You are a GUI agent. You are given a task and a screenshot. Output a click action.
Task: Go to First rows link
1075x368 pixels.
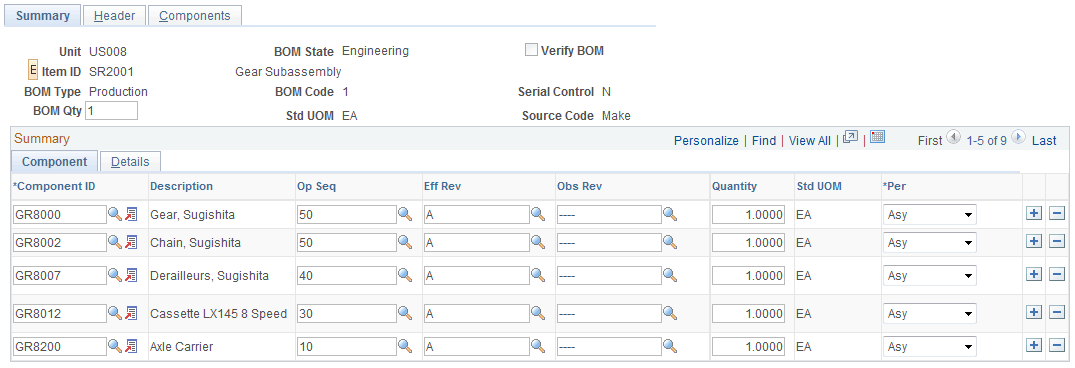930,140
